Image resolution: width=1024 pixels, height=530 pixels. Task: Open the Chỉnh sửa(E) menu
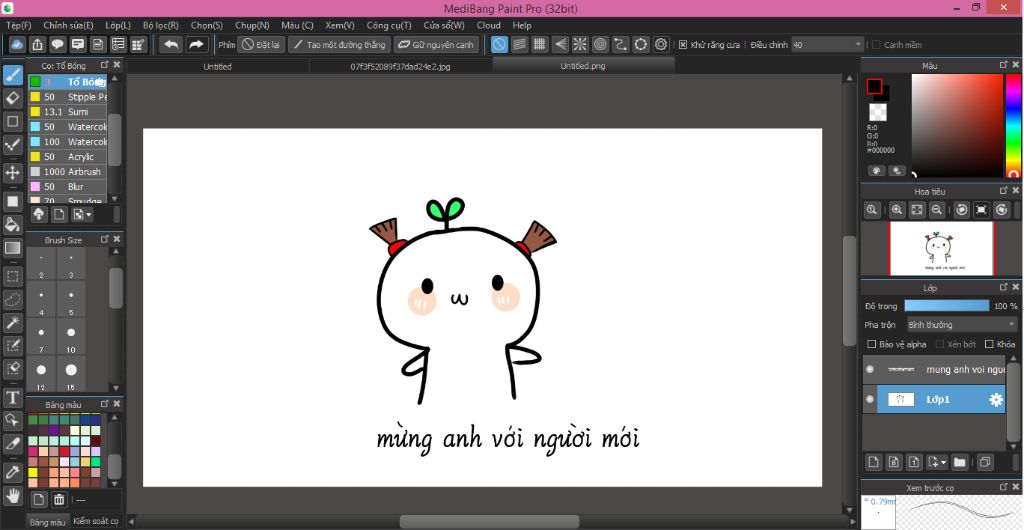[68, 25]
